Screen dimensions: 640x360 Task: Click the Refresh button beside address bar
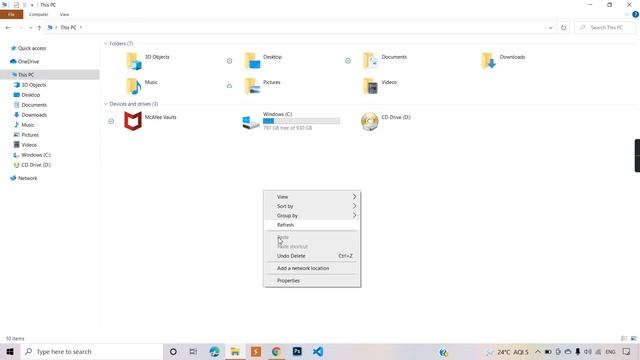pos(563,27)
